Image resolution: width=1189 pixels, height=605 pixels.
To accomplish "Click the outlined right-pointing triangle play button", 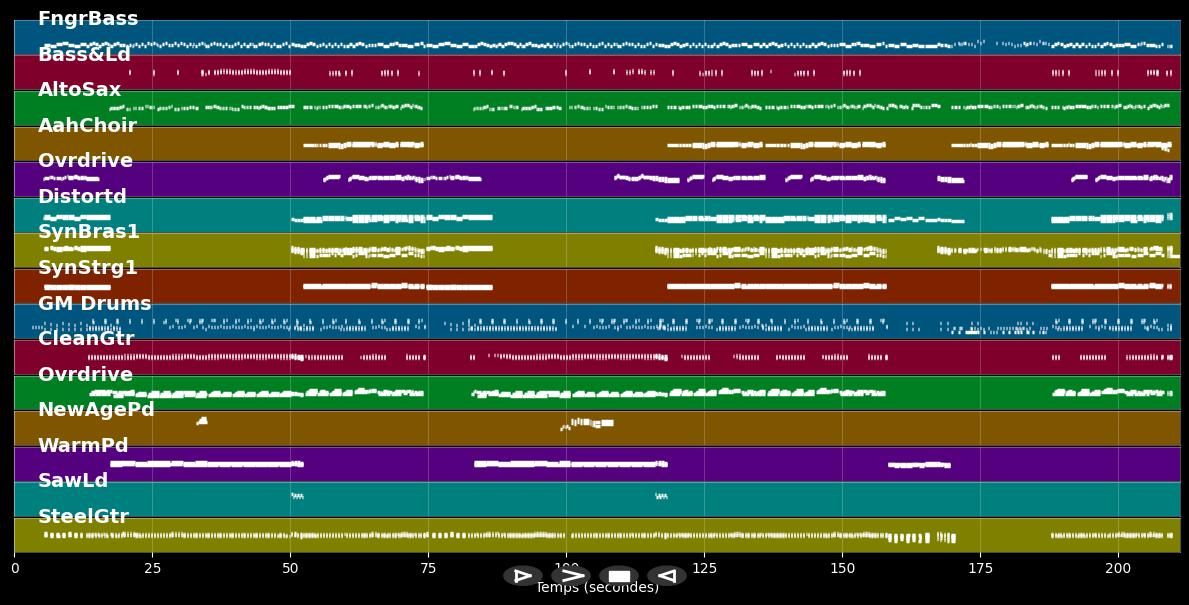I will click(x=522, y=576).
